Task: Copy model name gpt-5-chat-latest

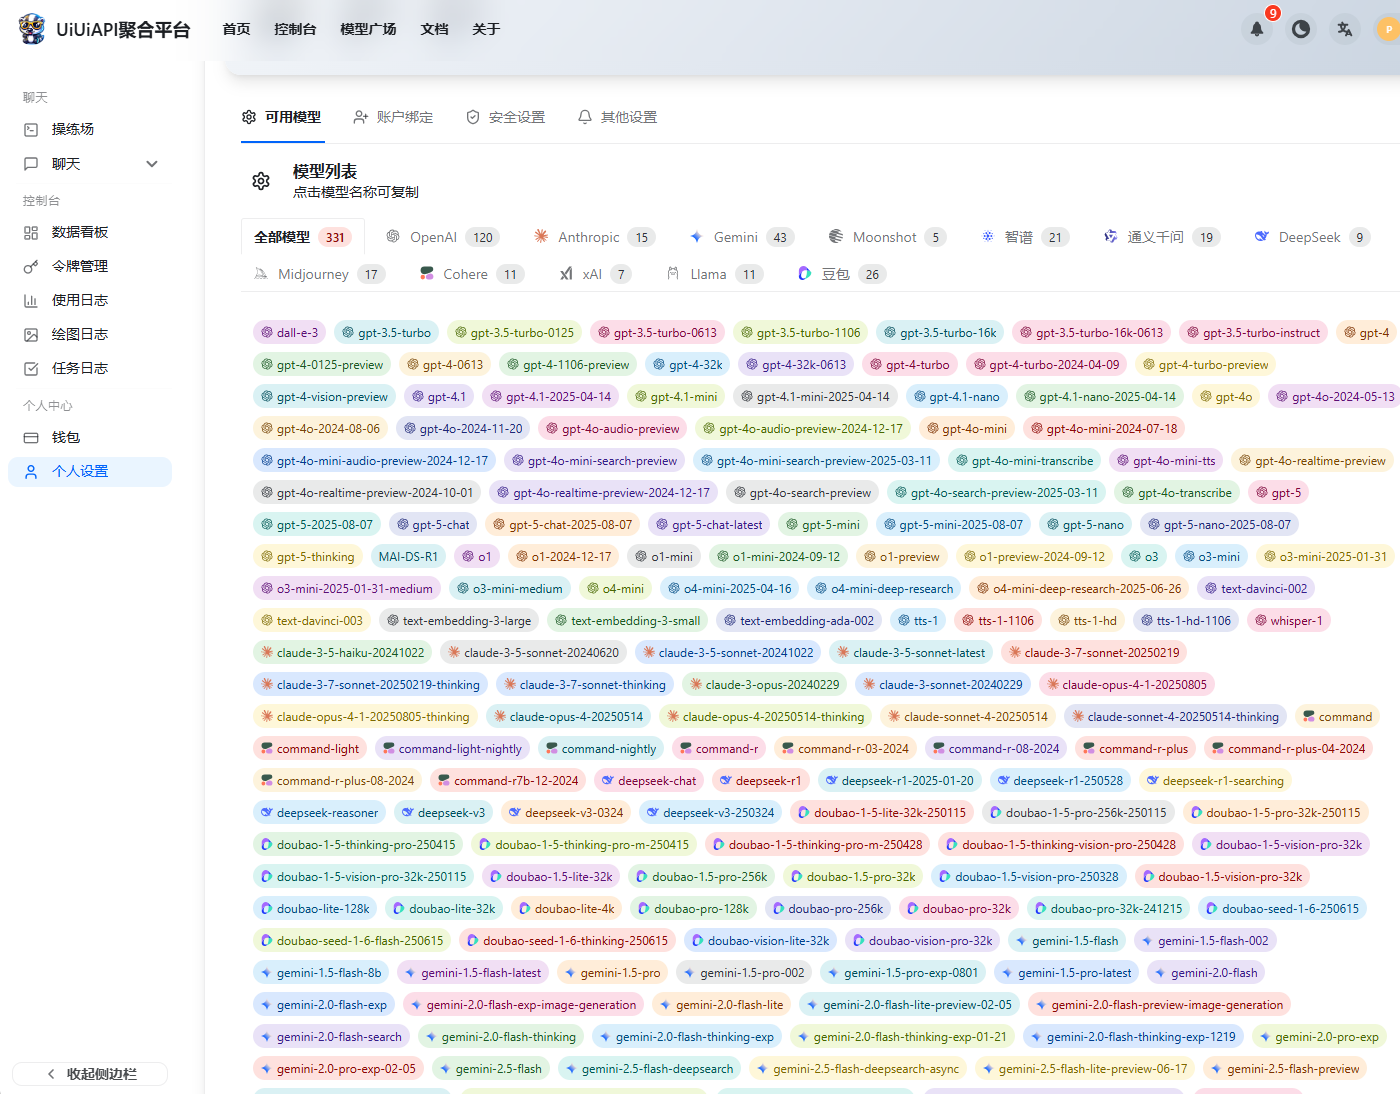Action: point(709,525)
